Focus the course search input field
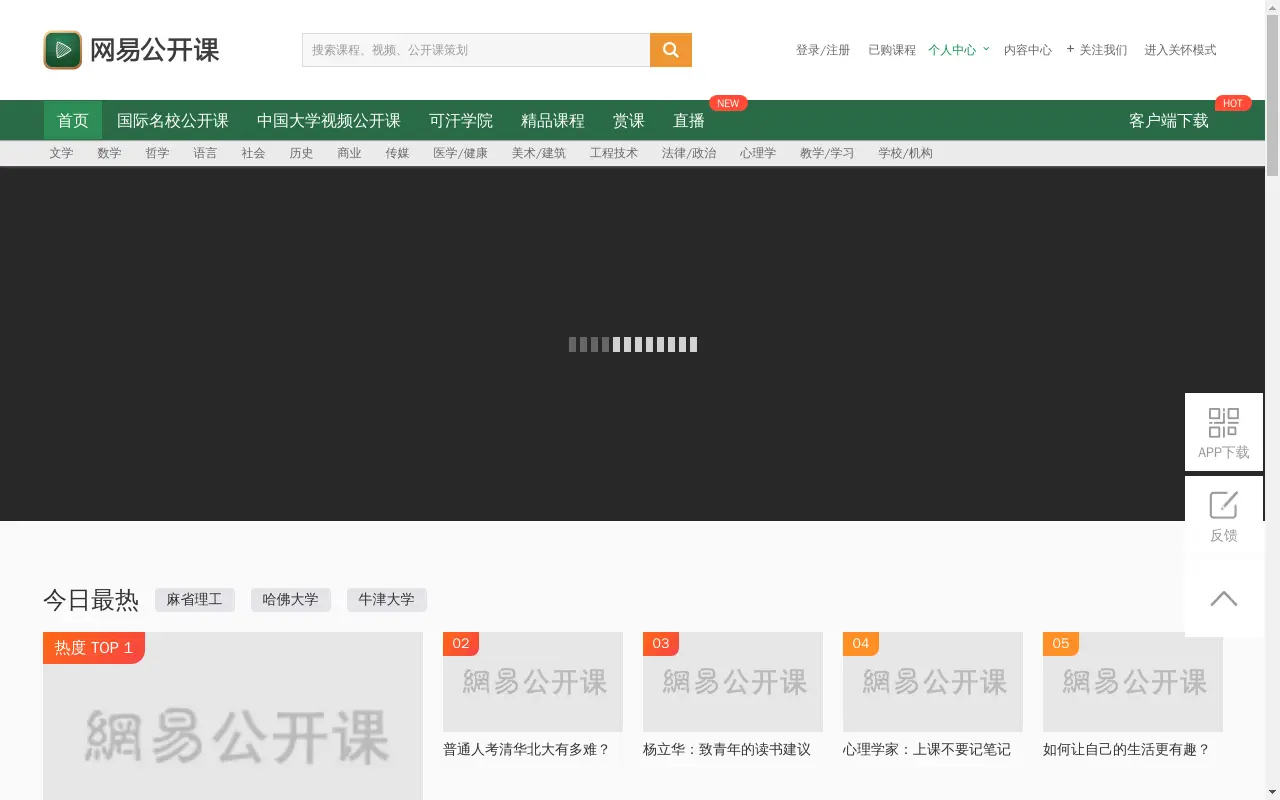Image resolution: width=1280 pixels, height=800 pixels. [x=476, y=50]
